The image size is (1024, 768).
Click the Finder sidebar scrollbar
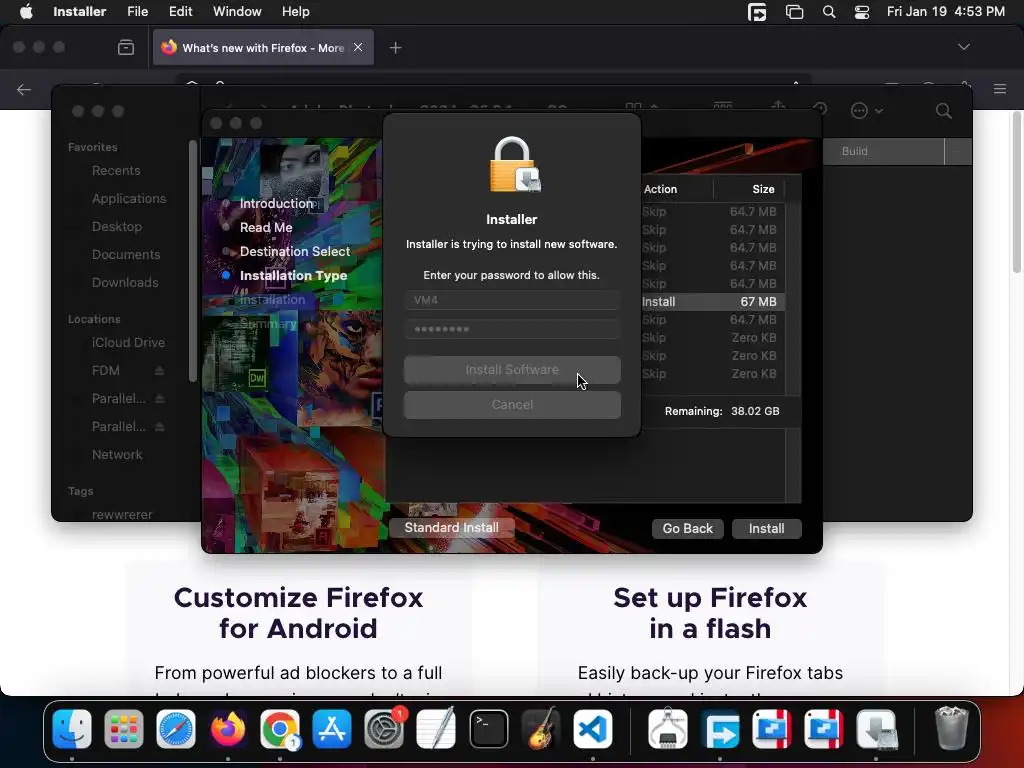pyautogui.click(x=192, y=261)
